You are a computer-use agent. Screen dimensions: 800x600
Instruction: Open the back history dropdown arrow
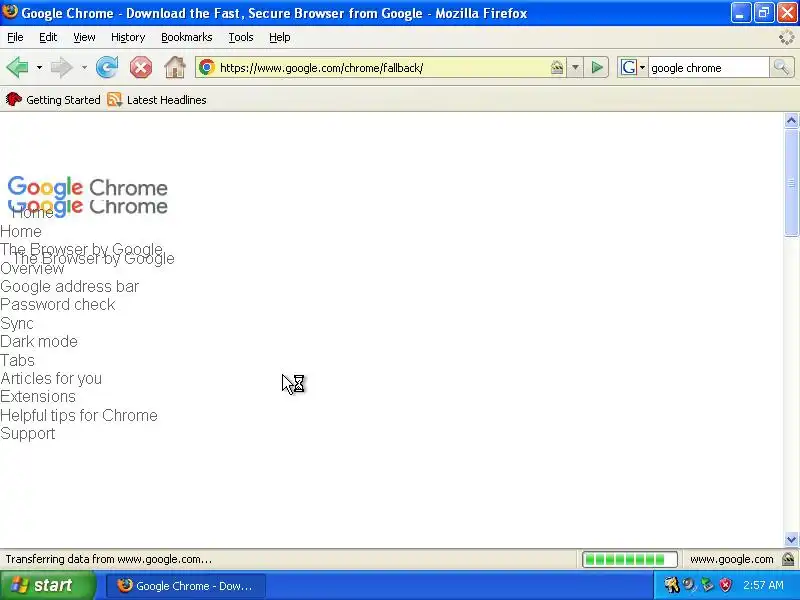pos(39,67)
